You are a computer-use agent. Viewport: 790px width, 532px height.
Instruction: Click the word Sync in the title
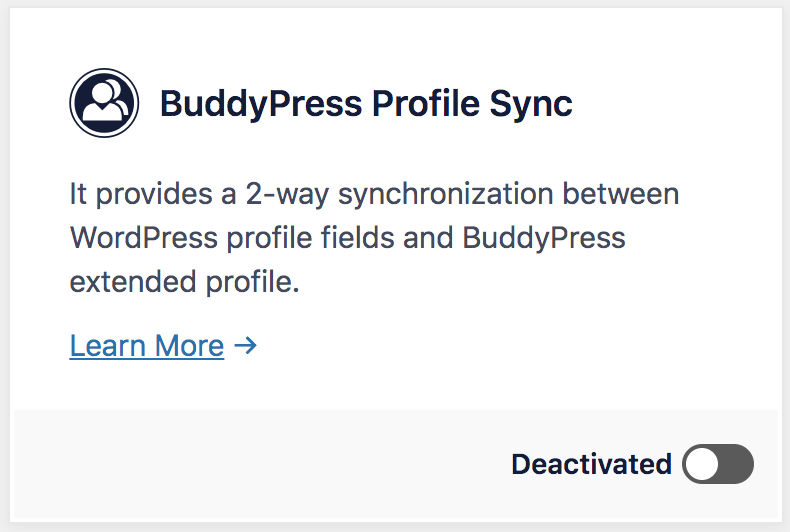coord(531,104)
